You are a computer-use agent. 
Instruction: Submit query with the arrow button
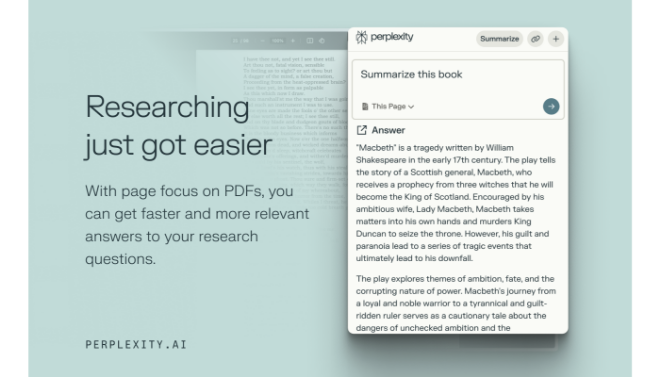click(551, 106)
